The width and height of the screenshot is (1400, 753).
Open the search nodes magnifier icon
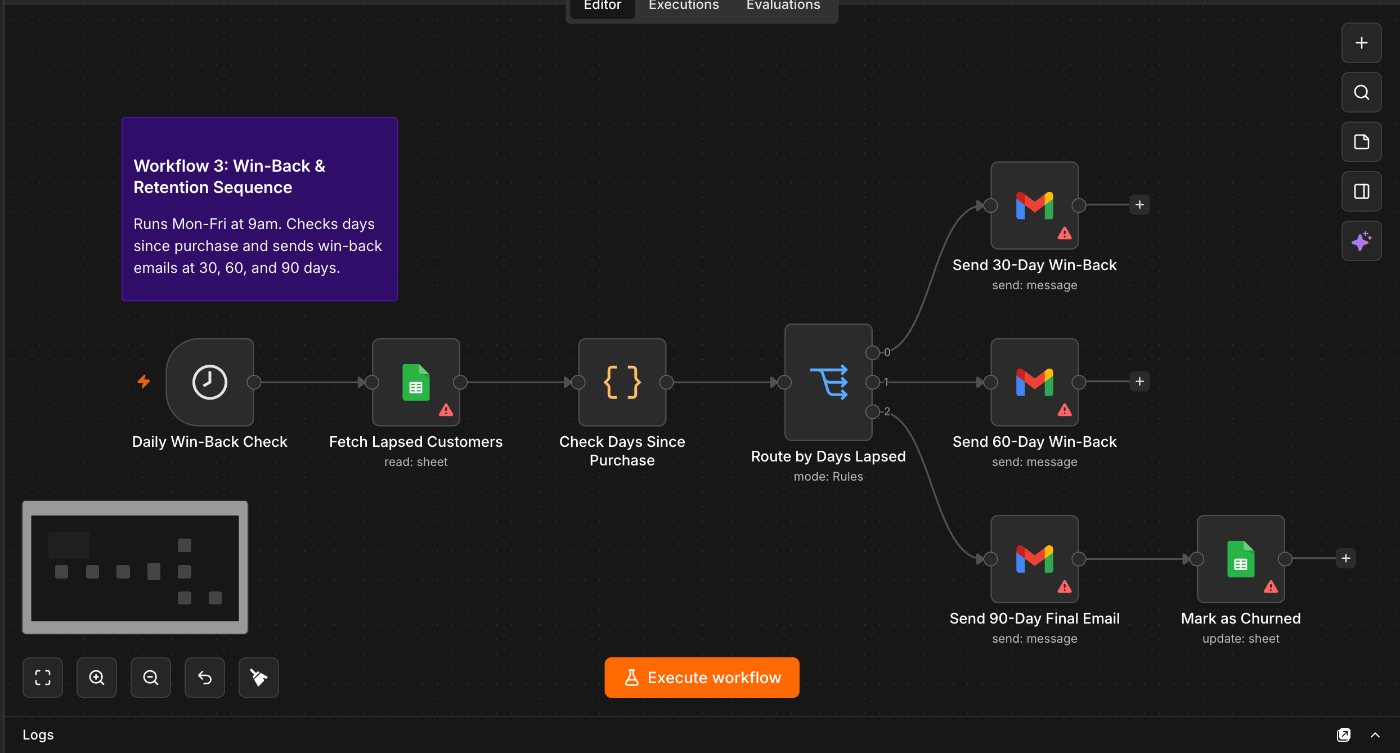pos(1361,92)
